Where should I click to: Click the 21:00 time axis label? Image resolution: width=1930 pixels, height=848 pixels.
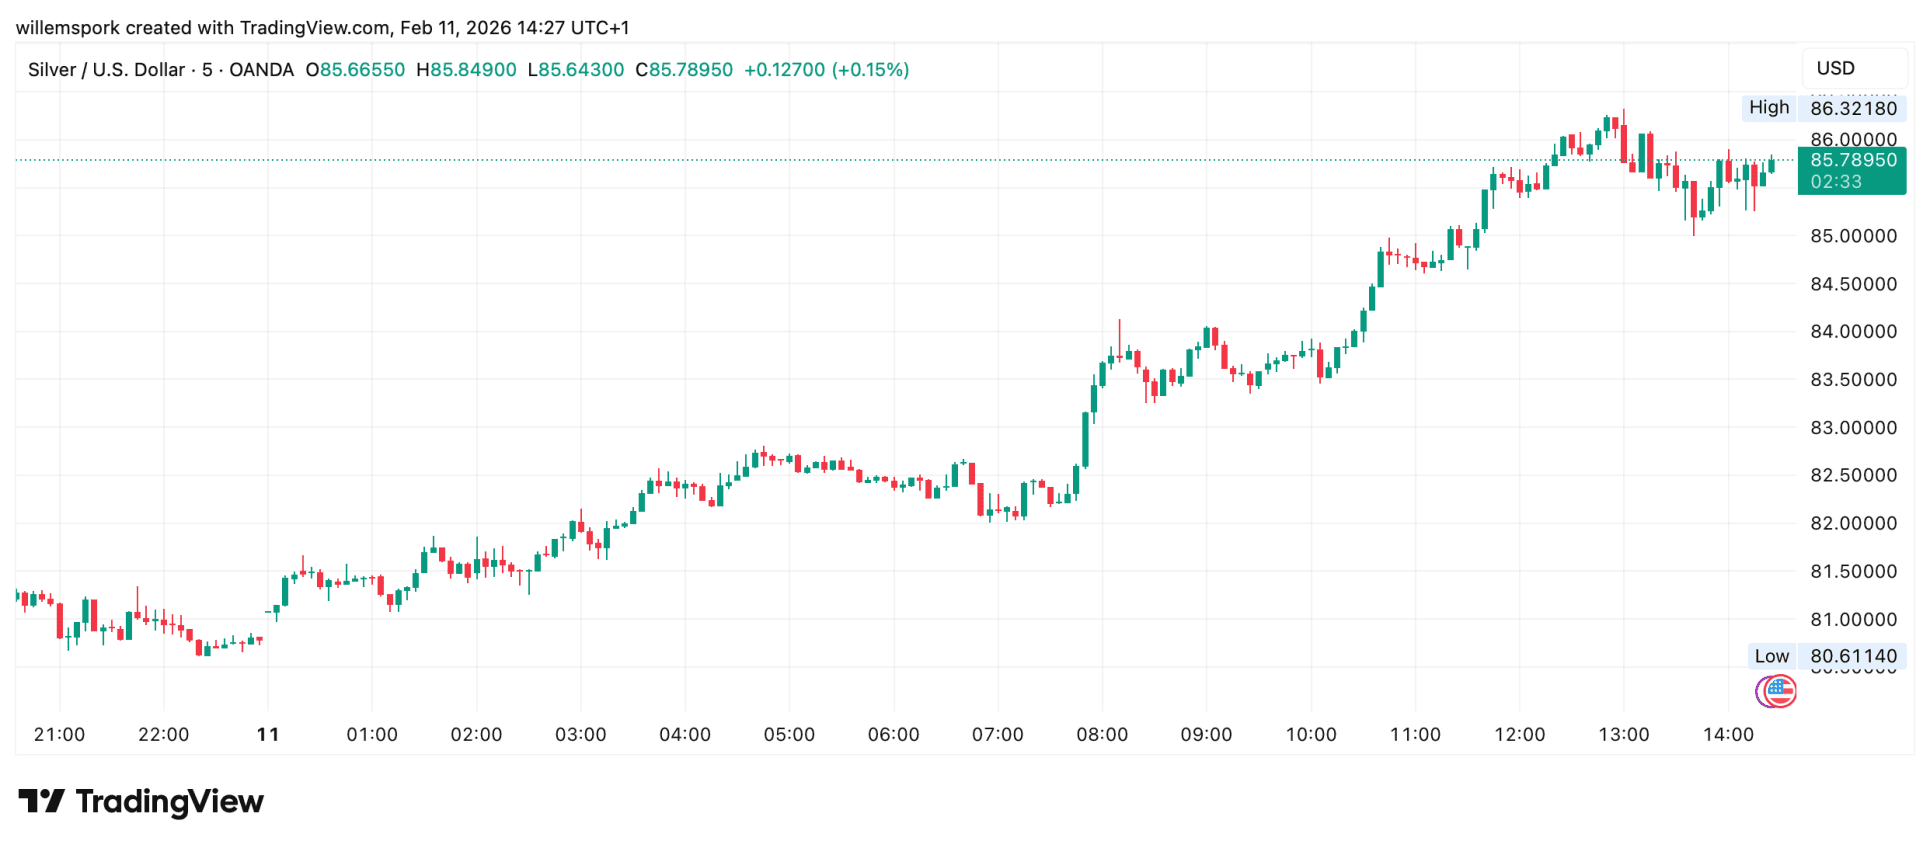pos(59,734)
